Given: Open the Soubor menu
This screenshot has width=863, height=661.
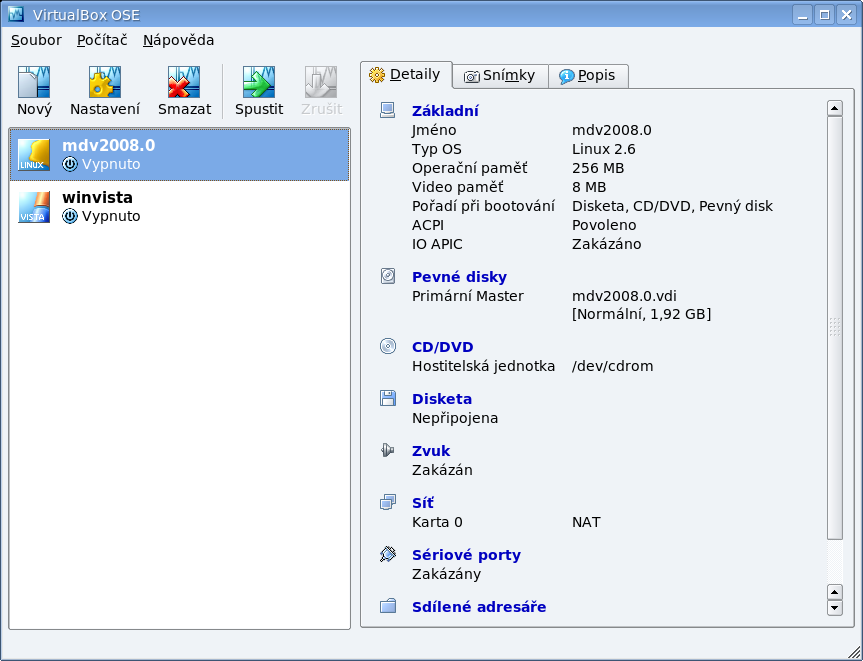Looking at the screenshot, I should point(36,40).
